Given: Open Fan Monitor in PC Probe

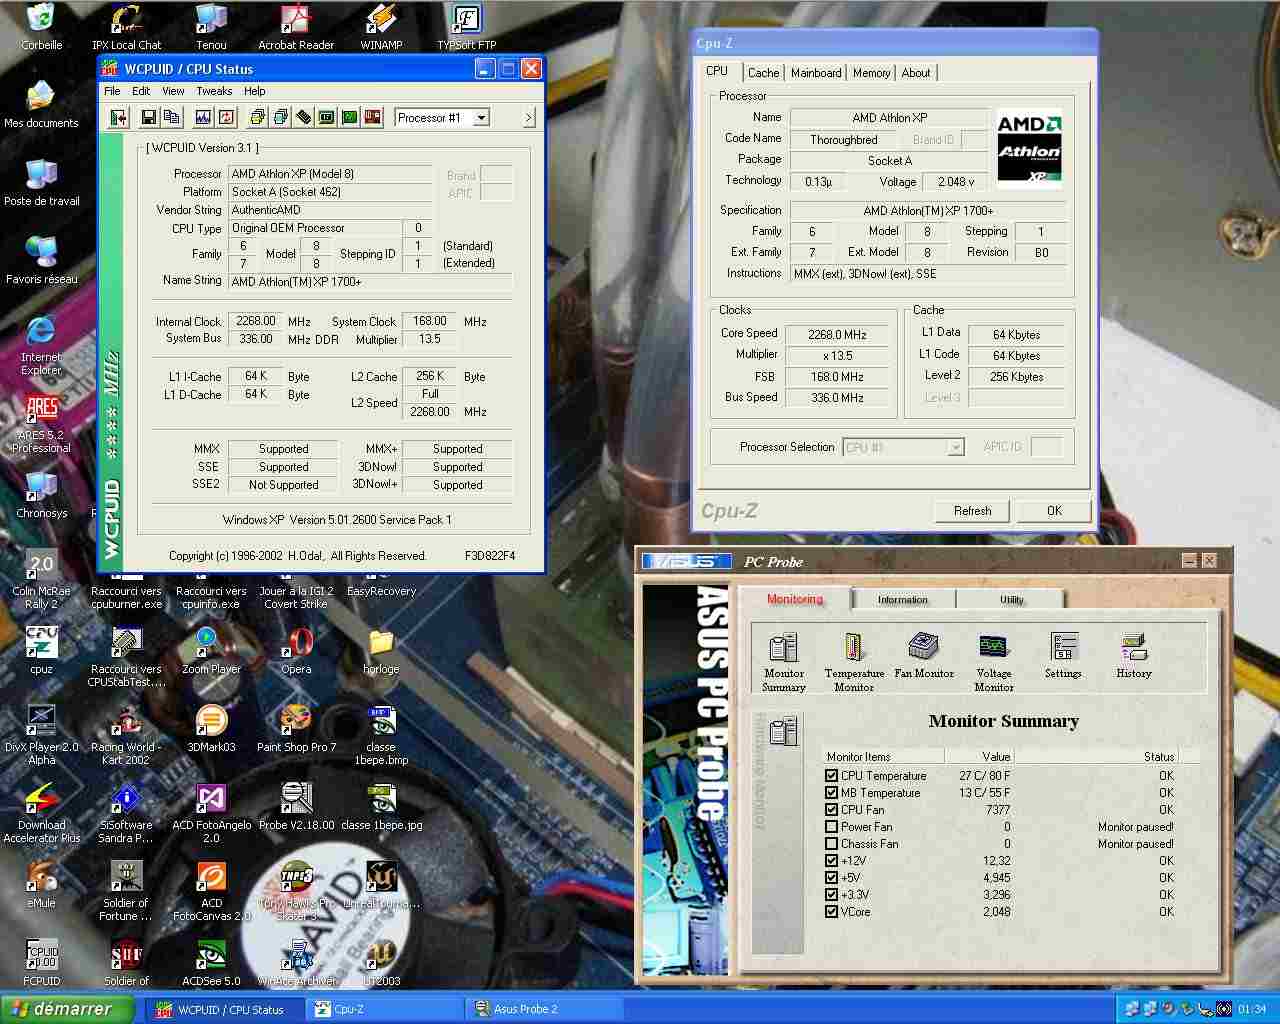Looking at the screenshot, I should (x=924, y=656).
